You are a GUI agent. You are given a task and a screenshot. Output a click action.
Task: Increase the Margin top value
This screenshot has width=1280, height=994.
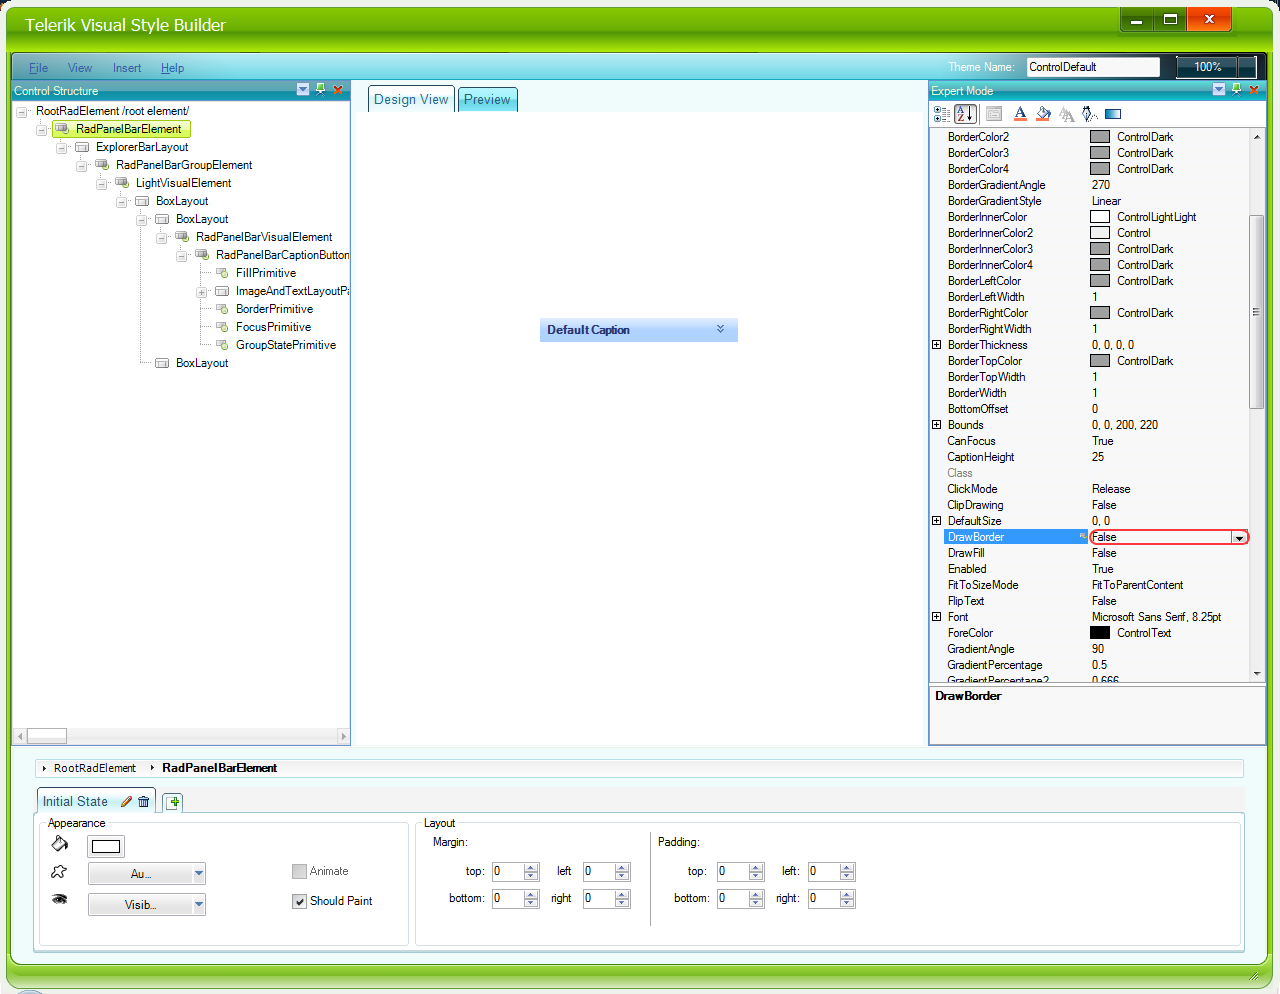531,867
